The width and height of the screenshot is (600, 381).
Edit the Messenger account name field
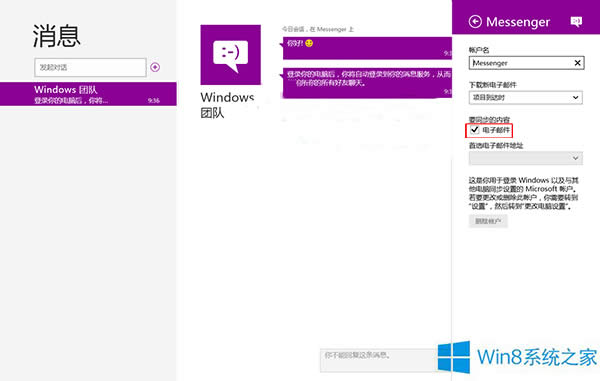click(x=526, y=63)
